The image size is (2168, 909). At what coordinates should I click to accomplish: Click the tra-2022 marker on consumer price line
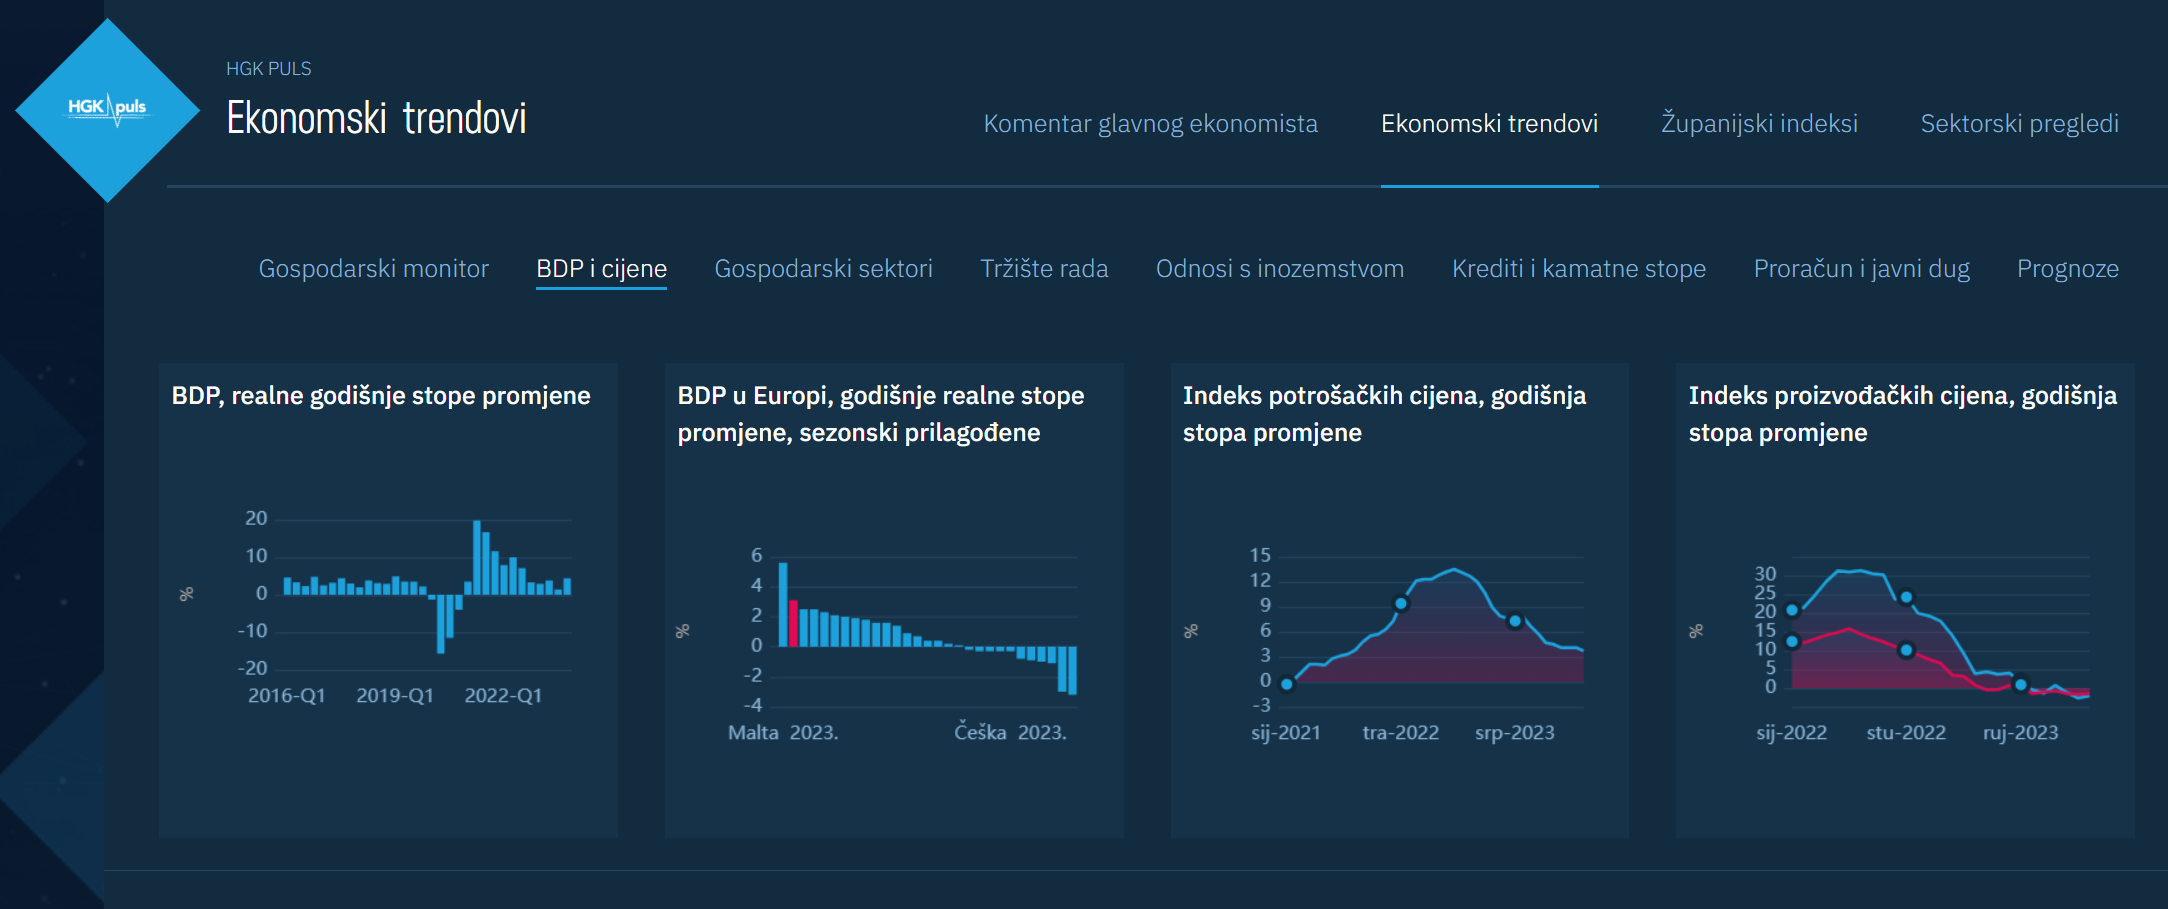pos(1401,604)
